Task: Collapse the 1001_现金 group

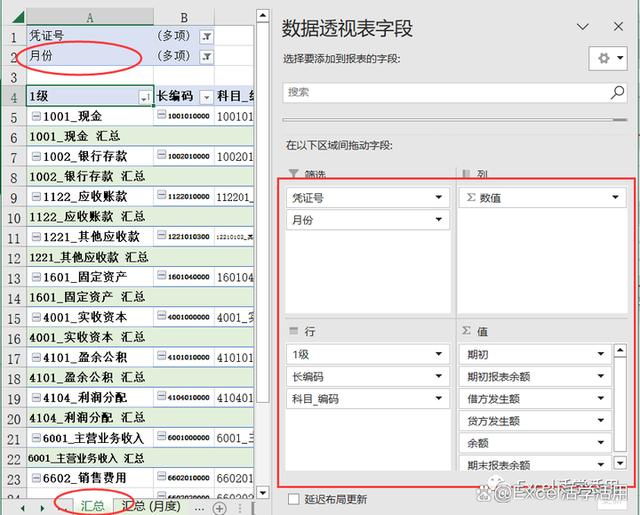Action: coord(36,117)
